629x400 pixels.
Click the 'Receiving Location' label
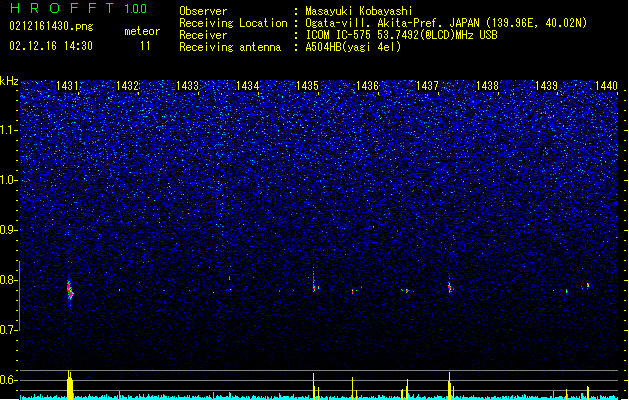[x=233, y=23]
